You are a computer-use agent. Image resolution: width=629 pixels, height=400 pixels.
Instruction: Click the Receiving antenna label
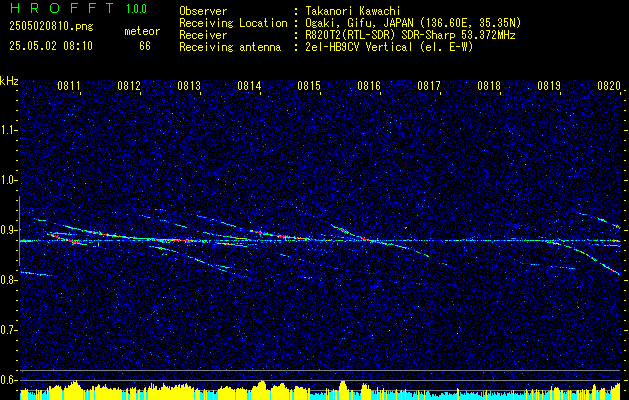[230, 47]
